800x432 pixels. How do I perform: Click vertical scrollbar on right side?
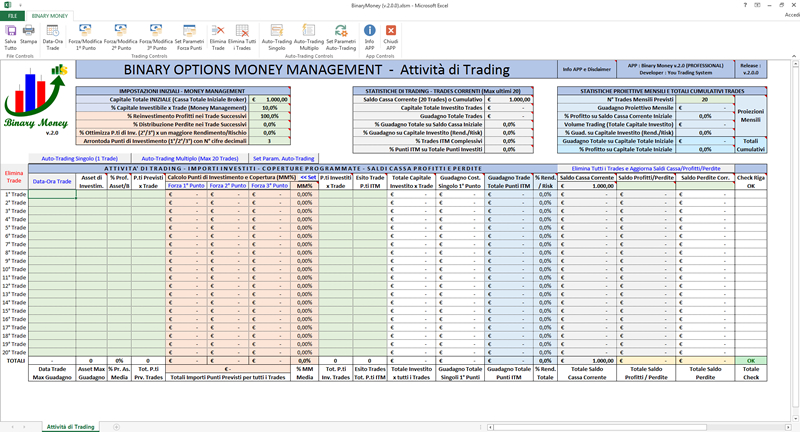click(x=796, y=235)
